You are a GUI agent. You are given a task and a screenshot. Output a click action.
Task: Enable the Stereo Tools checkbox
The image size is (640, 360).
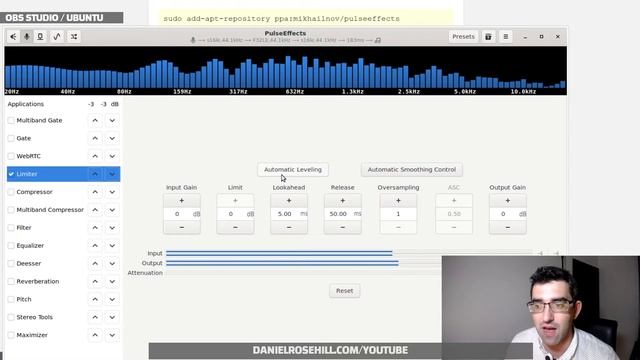click(11, 317)
